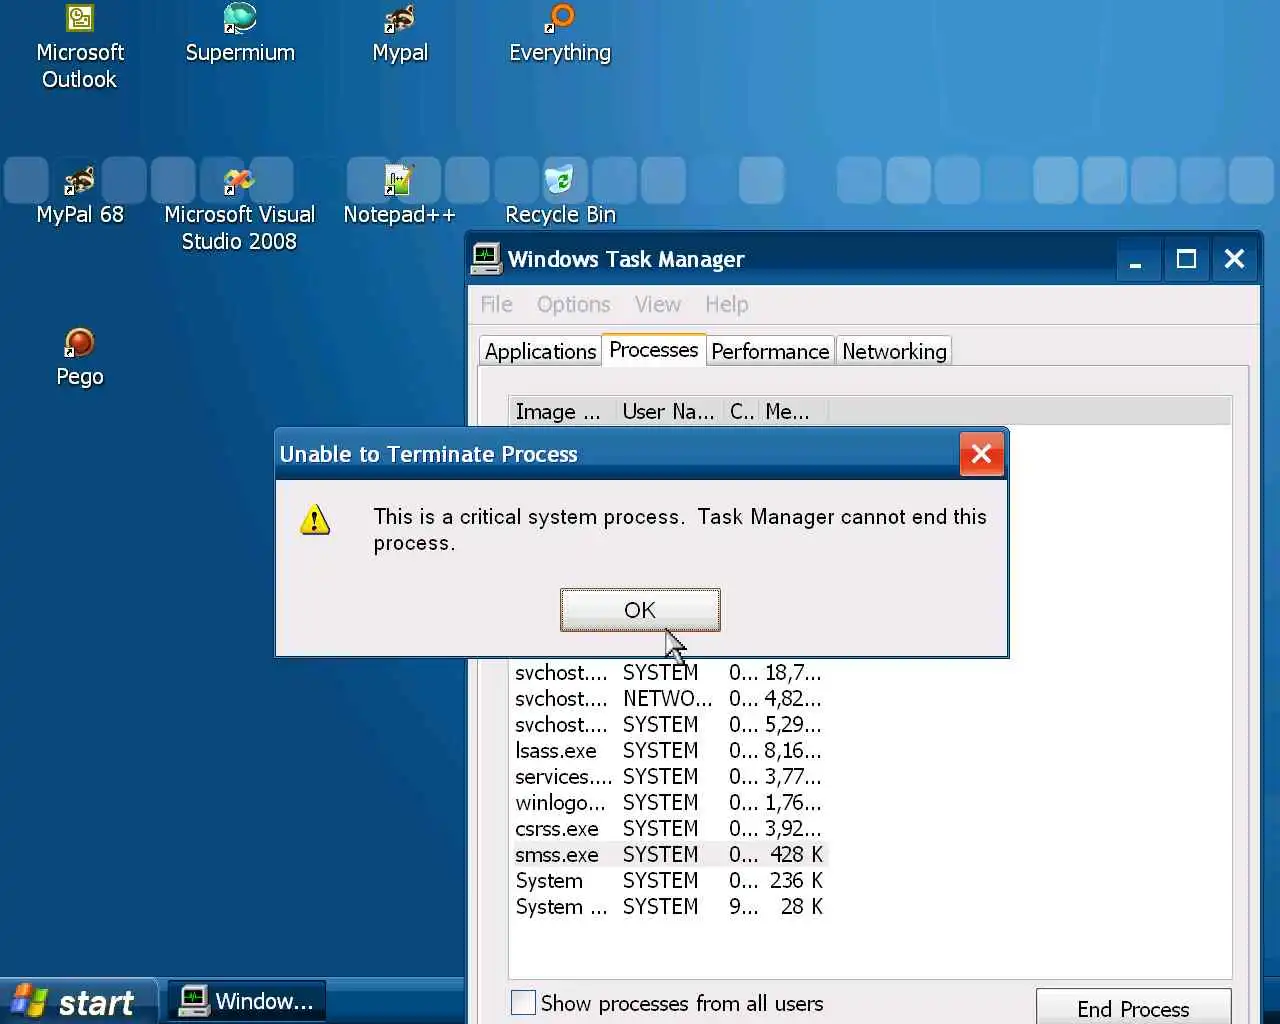Select svchost row using 5,29… memory

(669, 724)
